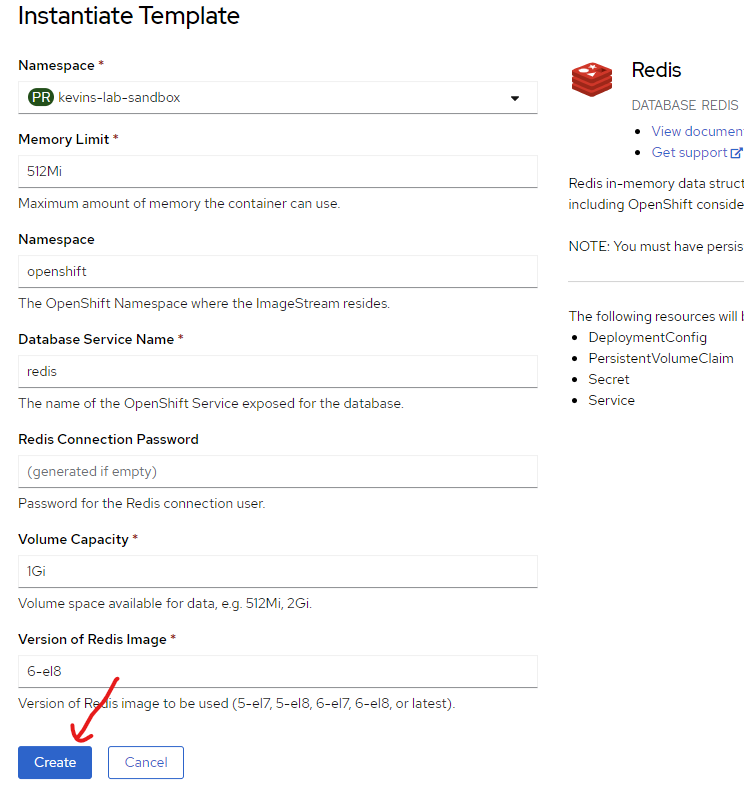Click the PersistentVolumeClaim resource entry

(661, 358)
